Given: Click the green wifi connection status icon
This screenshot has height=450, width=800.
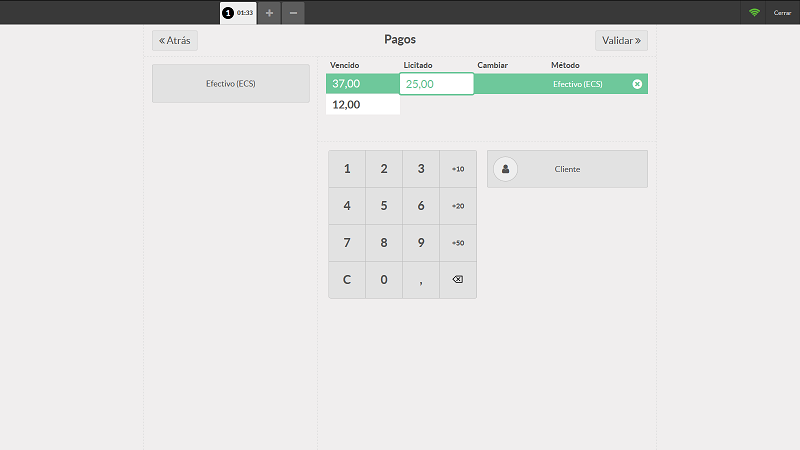Looking at the screenshot, I should (754, 13).
